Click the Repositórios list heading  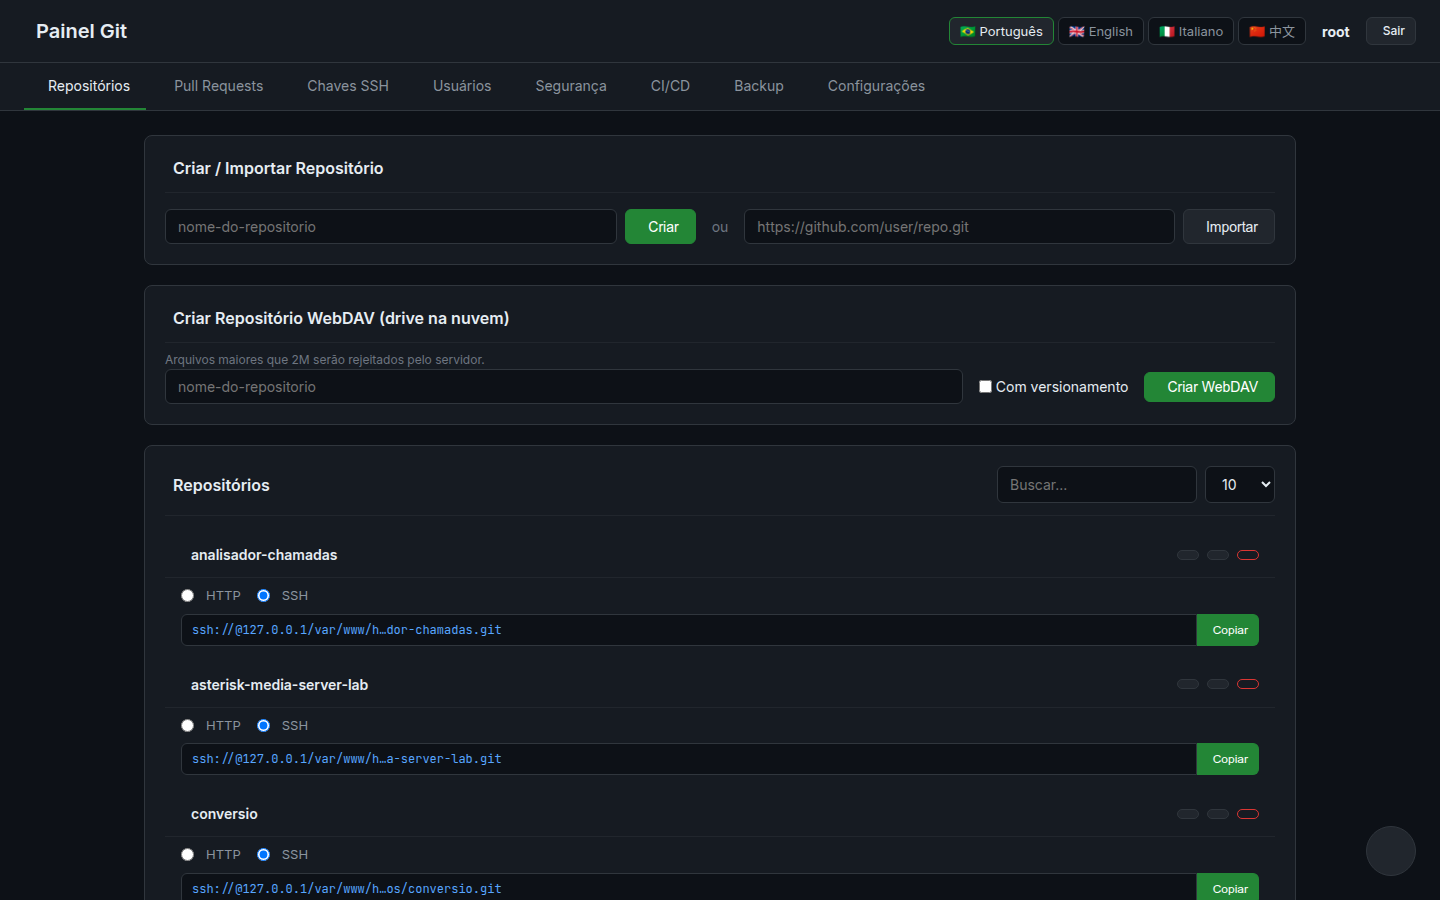pos(221,485)
